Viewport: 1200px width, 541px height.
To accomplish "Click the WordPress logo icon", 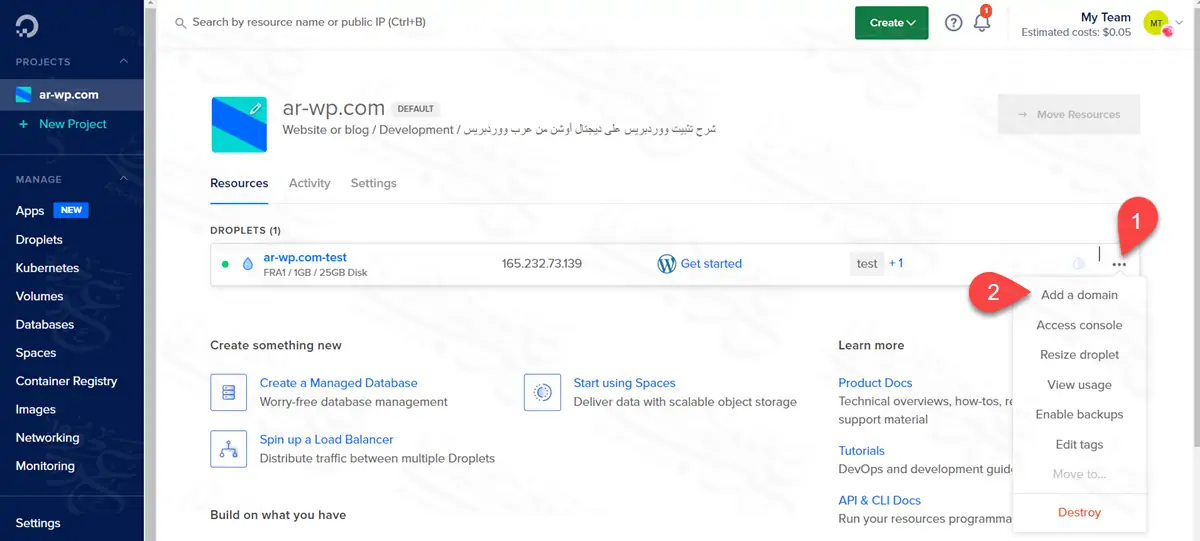I will (667, 264).
